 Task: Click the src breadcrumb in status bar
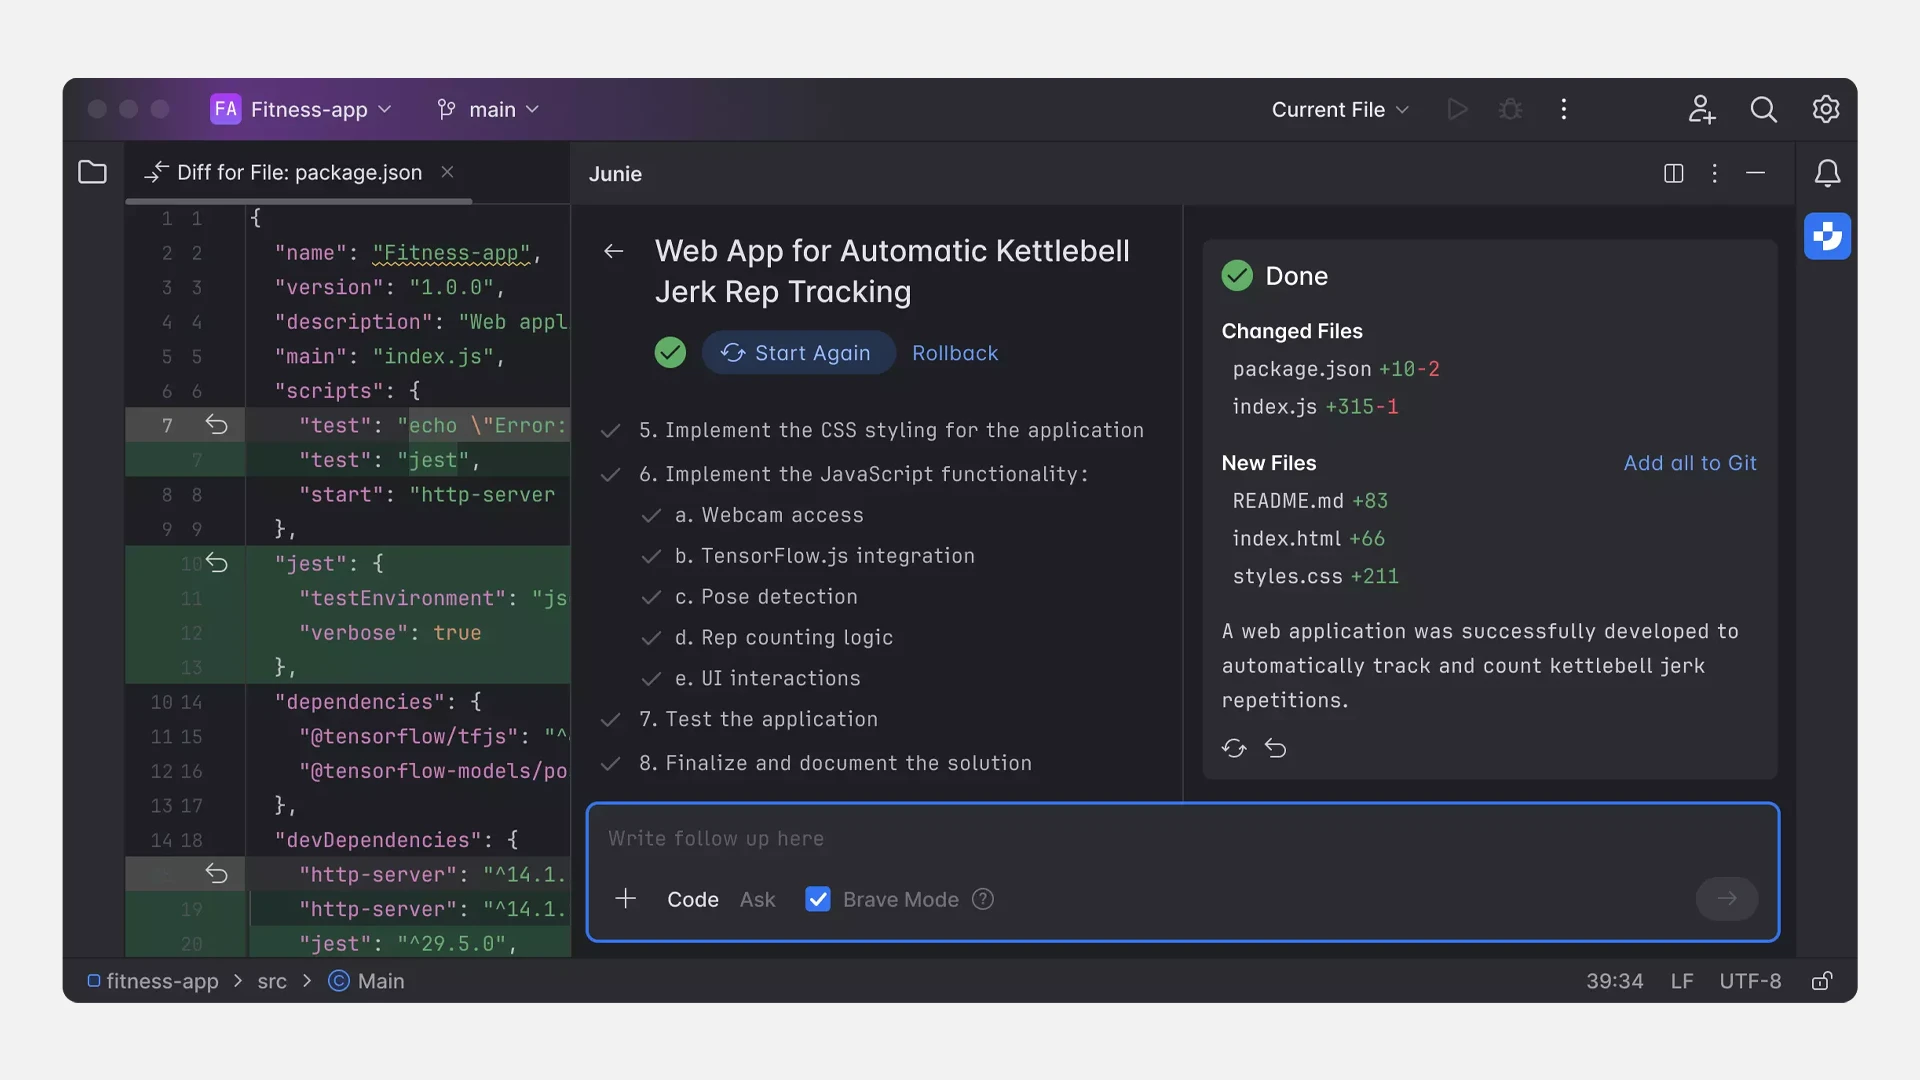271,981
